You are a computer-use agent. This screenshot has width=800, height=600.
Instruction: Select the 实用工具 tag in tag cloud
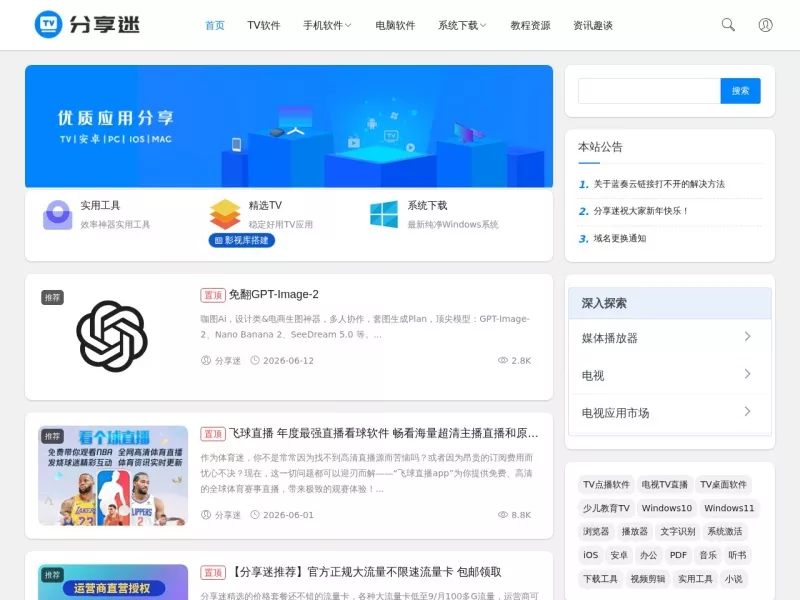click(x=695, y=579)
